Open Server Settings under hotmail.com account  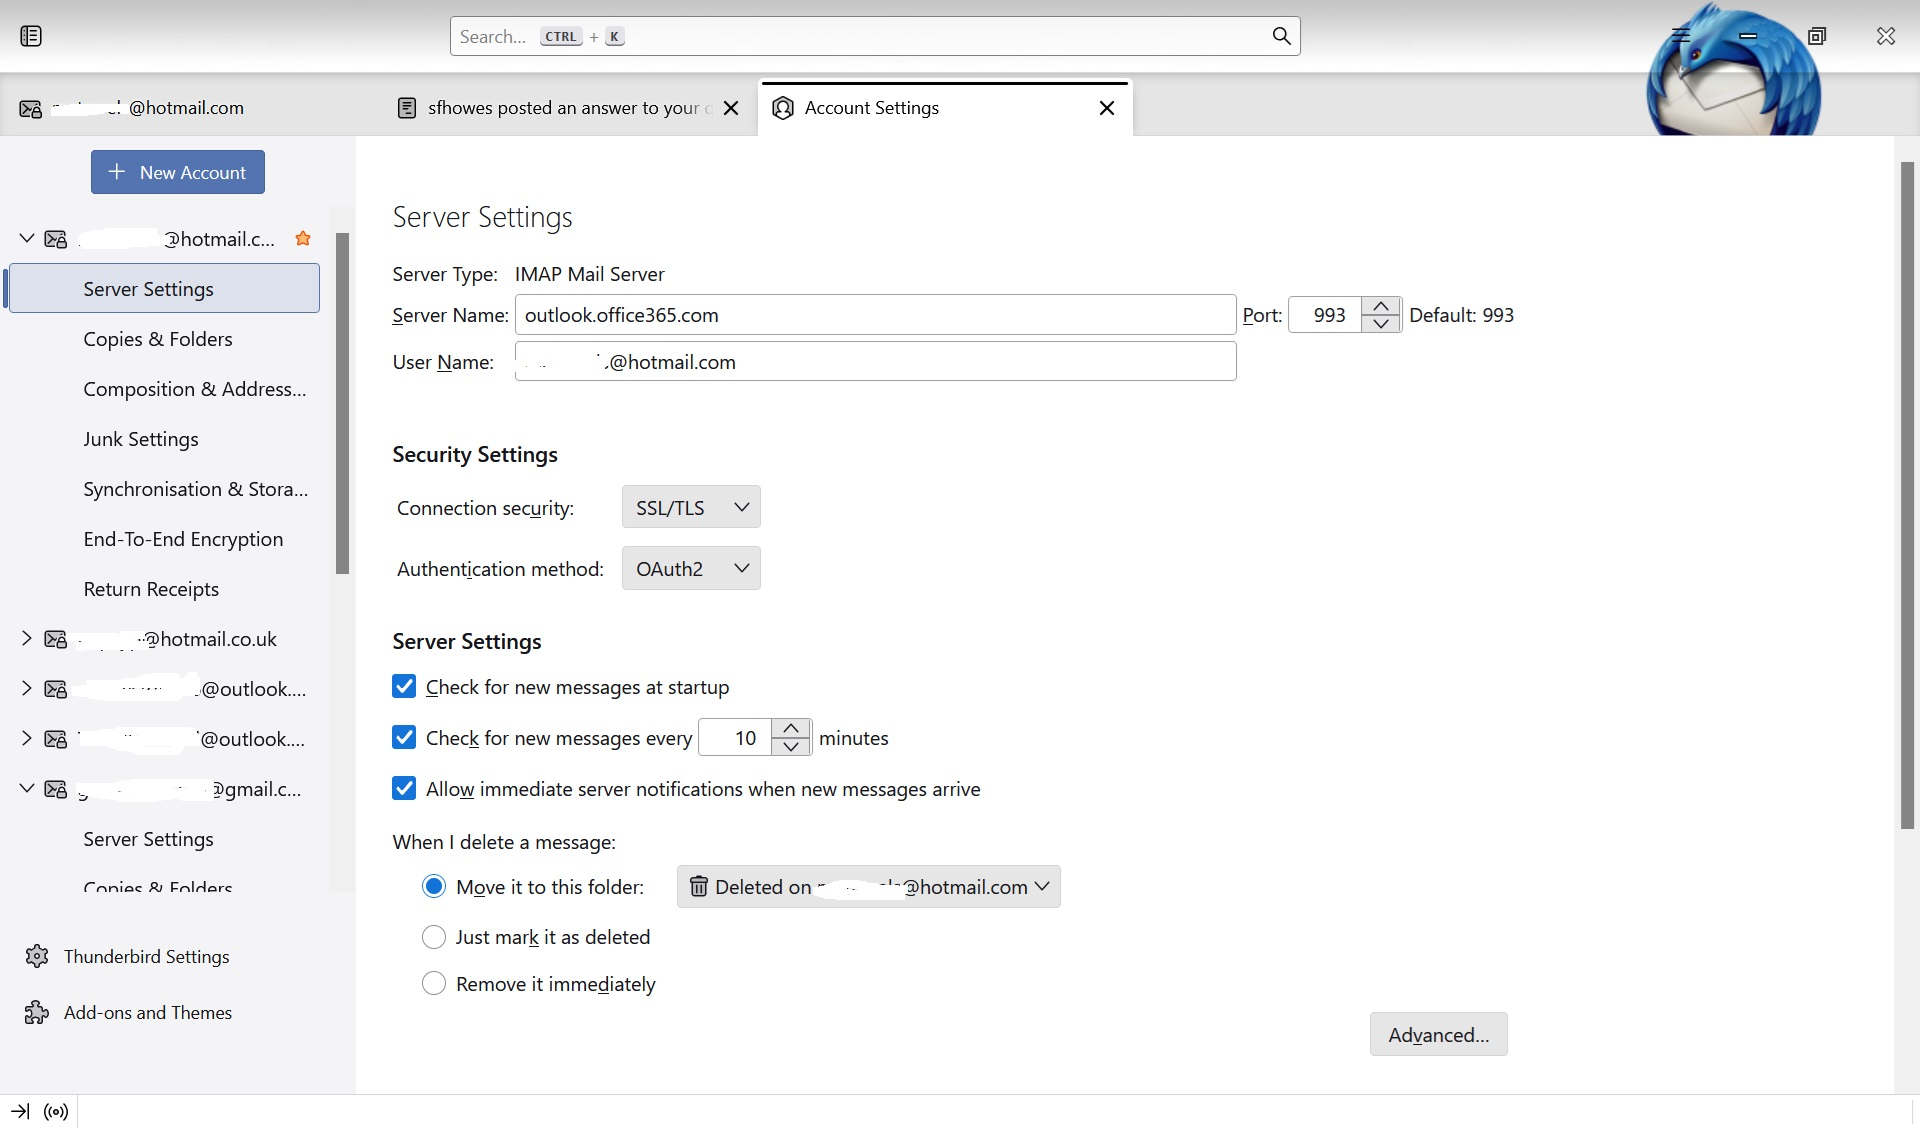tap(164, 288)
